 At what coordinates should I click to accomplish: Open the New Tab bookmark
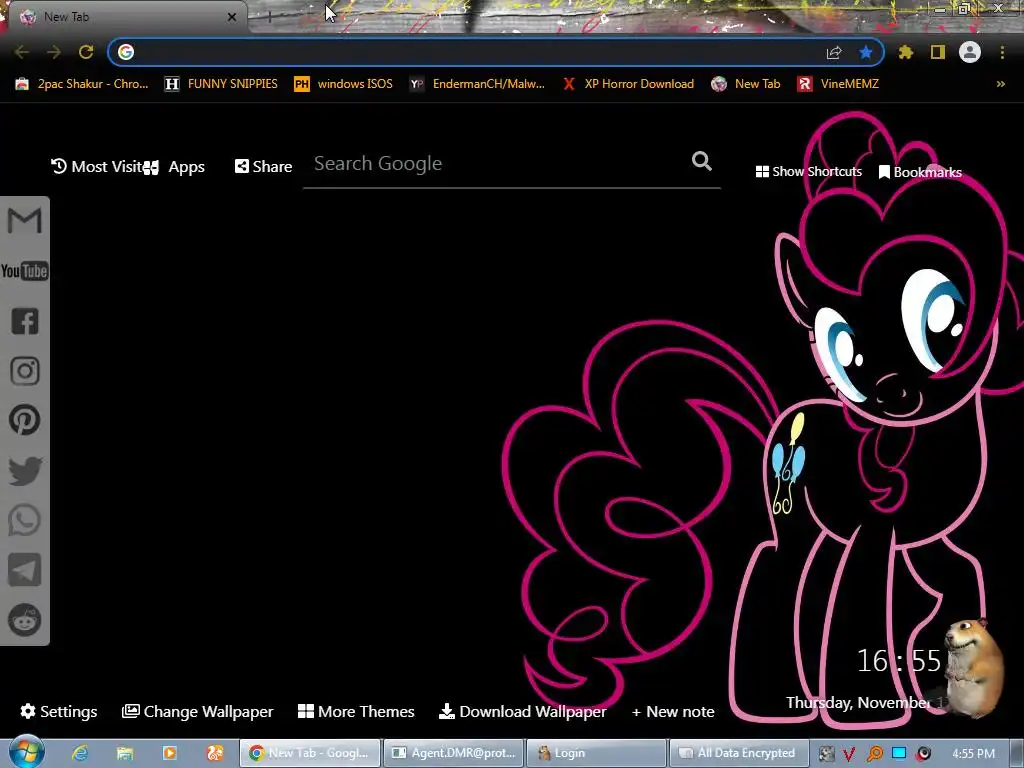[746, 84]
